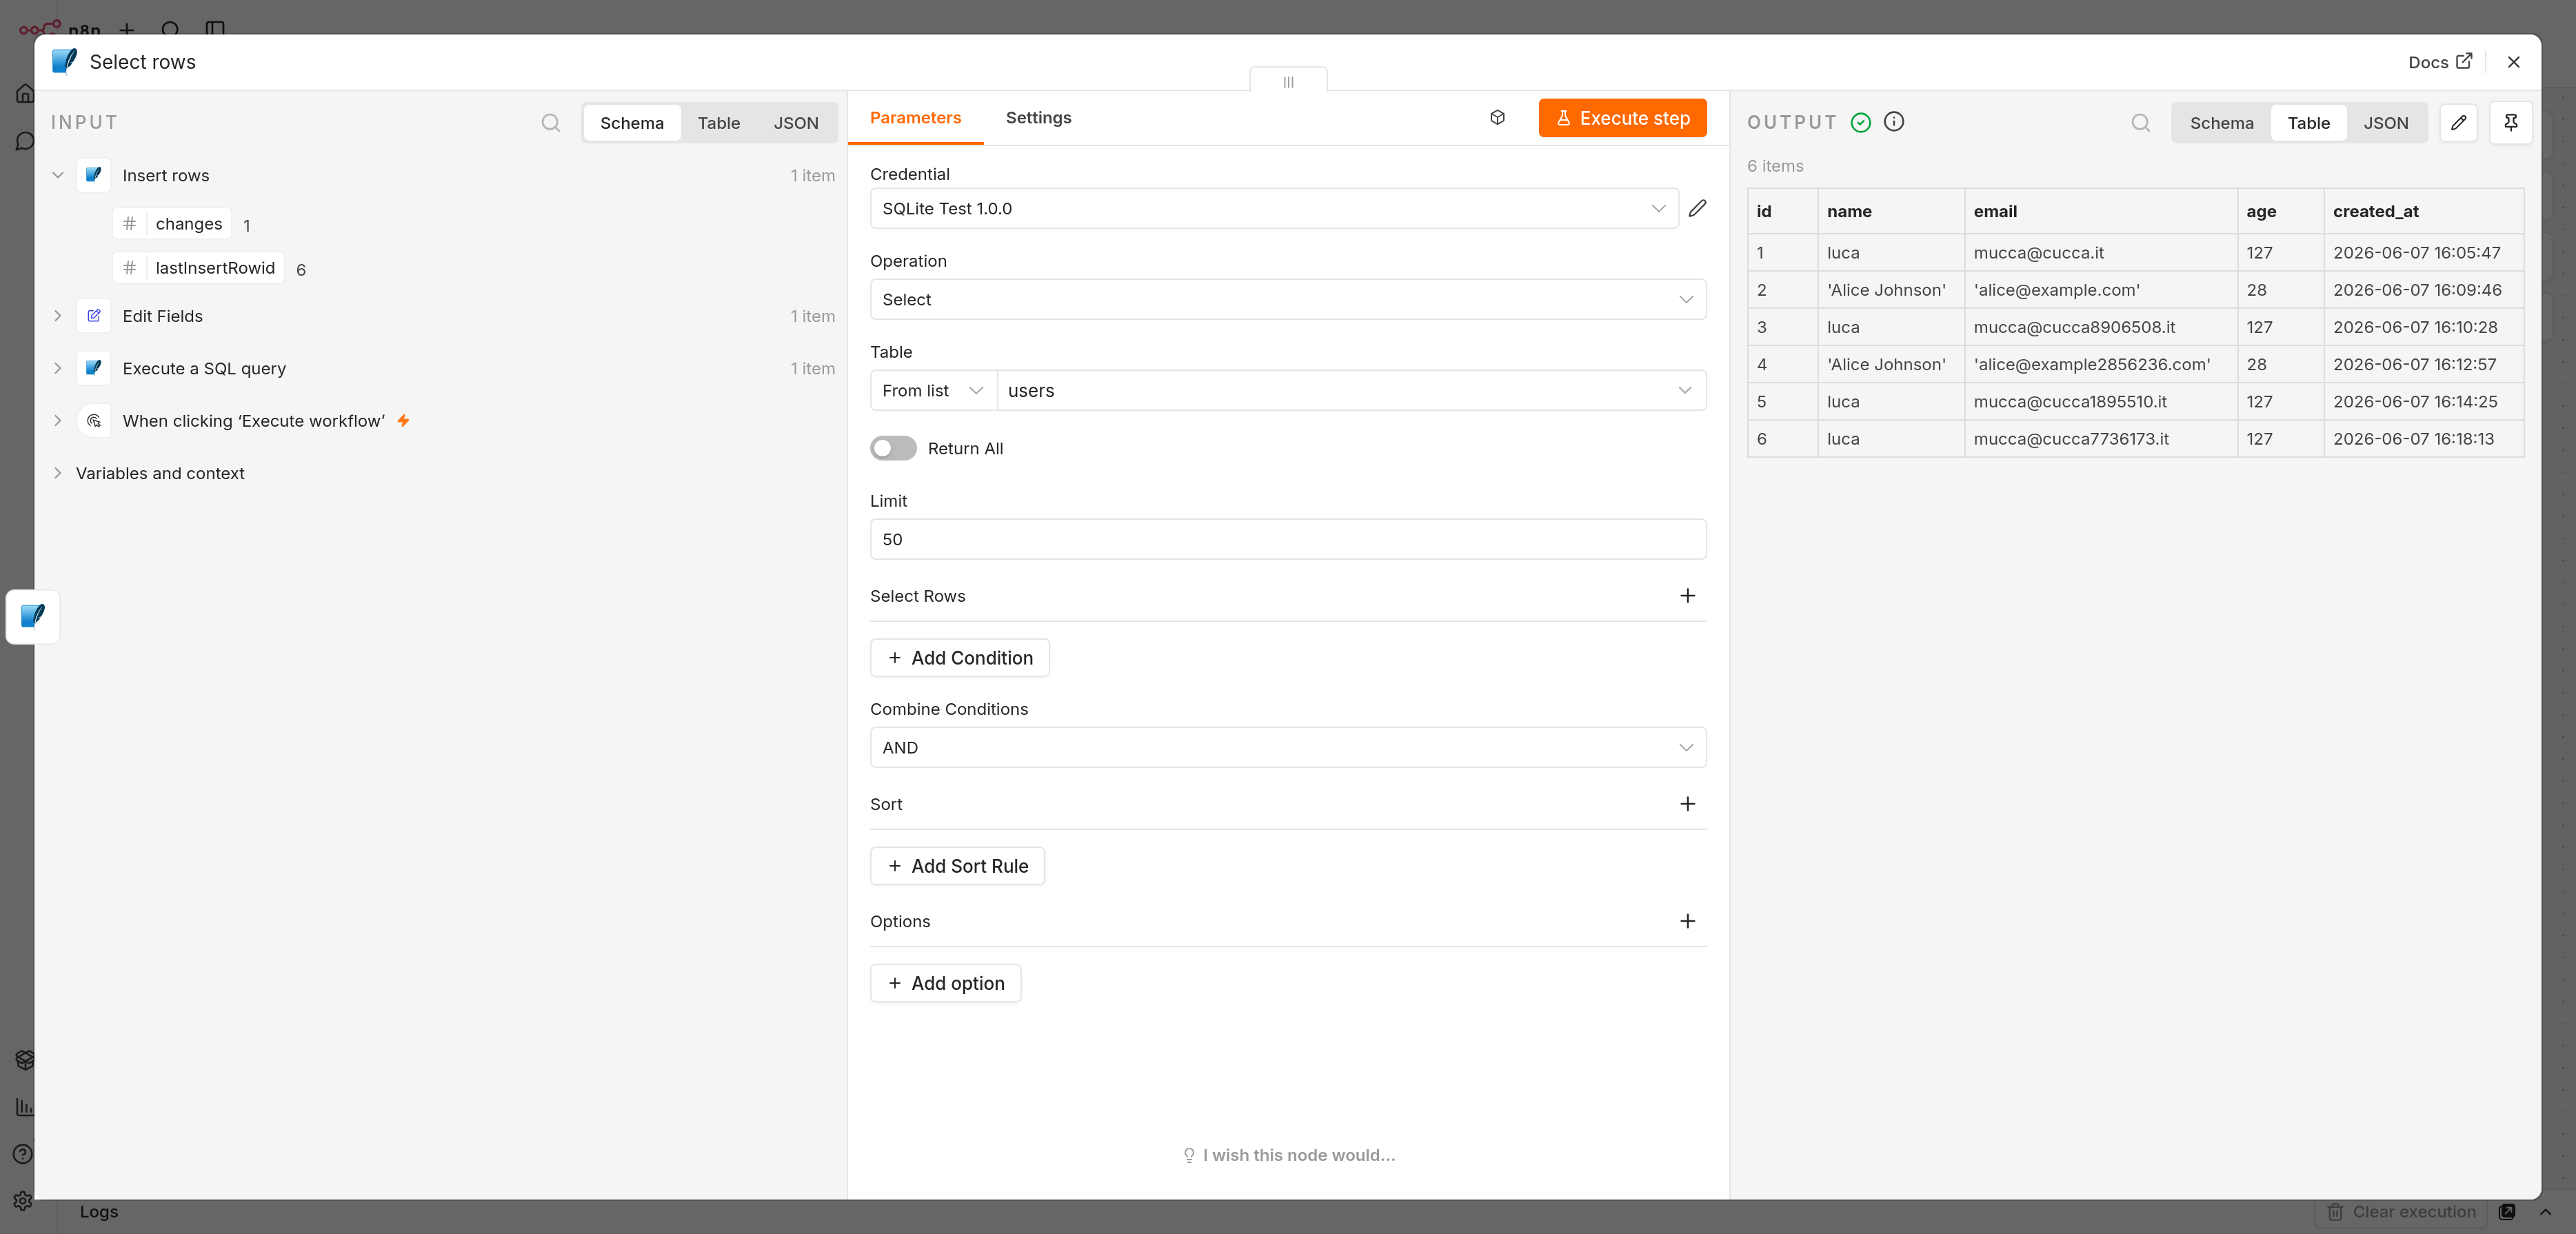Click the output info icon
The image size is (2576, 1234).
[x=1893, y=122]
